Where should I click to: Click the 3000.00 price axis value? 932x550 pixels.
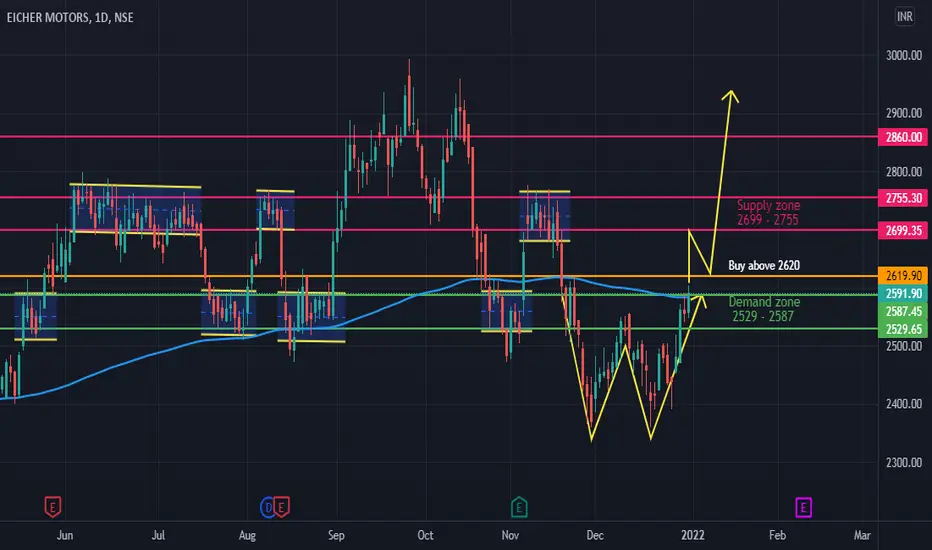click(903, 55)
